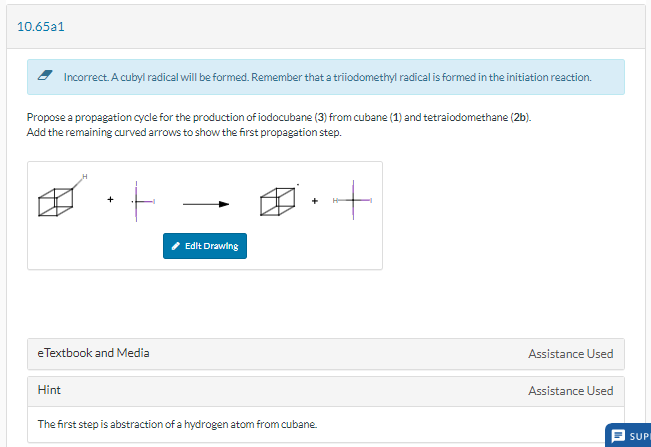651x447 pixels.
Task: Collapse the Hint section header
Action: 326,391
